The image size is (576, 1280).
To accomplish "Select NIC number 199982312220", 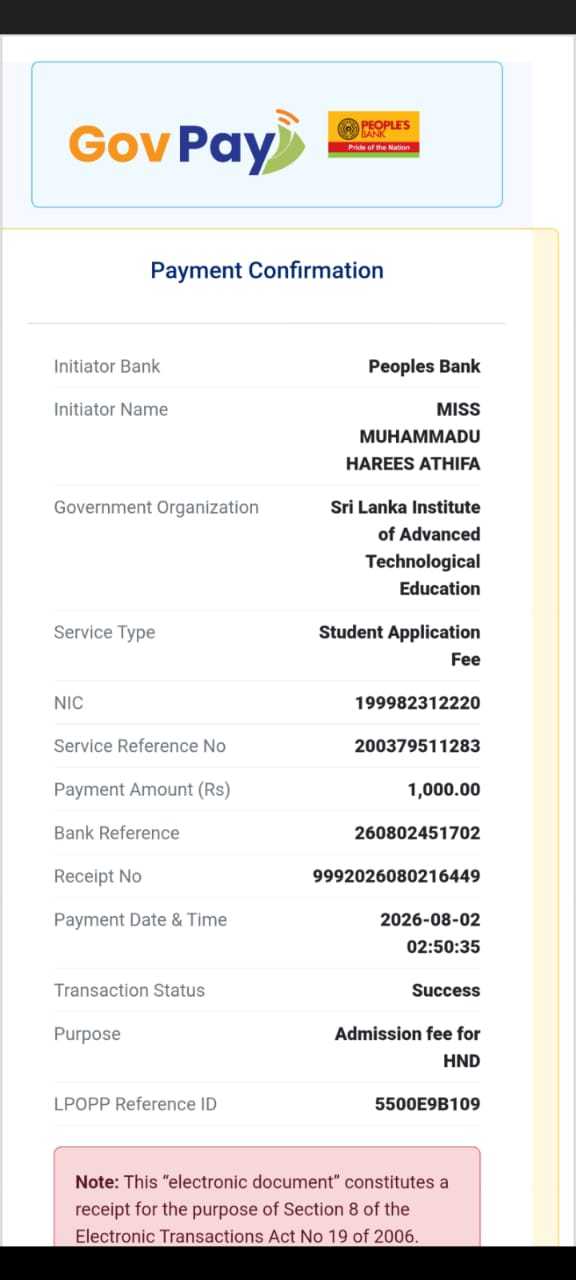I will coord(418,703).
